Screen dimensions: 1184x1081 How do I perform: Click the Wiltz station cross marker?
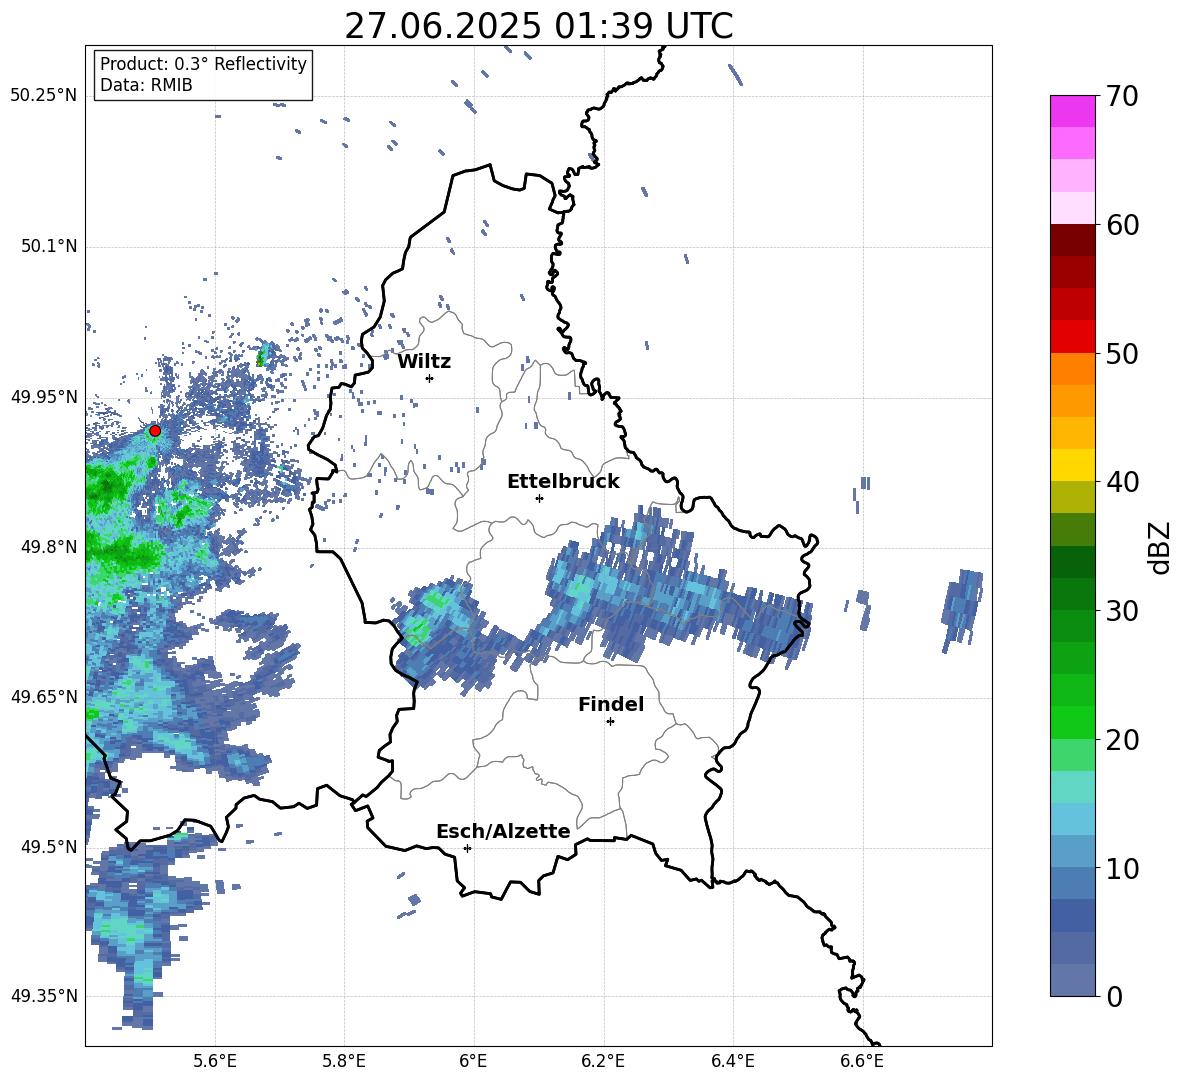point(430,378)
